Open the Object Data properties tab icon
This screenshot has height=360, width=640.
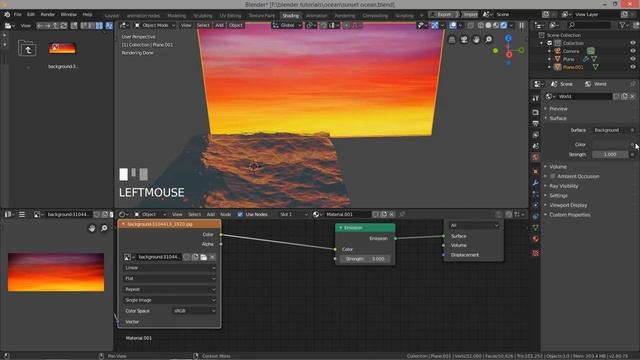click(536, 228)
